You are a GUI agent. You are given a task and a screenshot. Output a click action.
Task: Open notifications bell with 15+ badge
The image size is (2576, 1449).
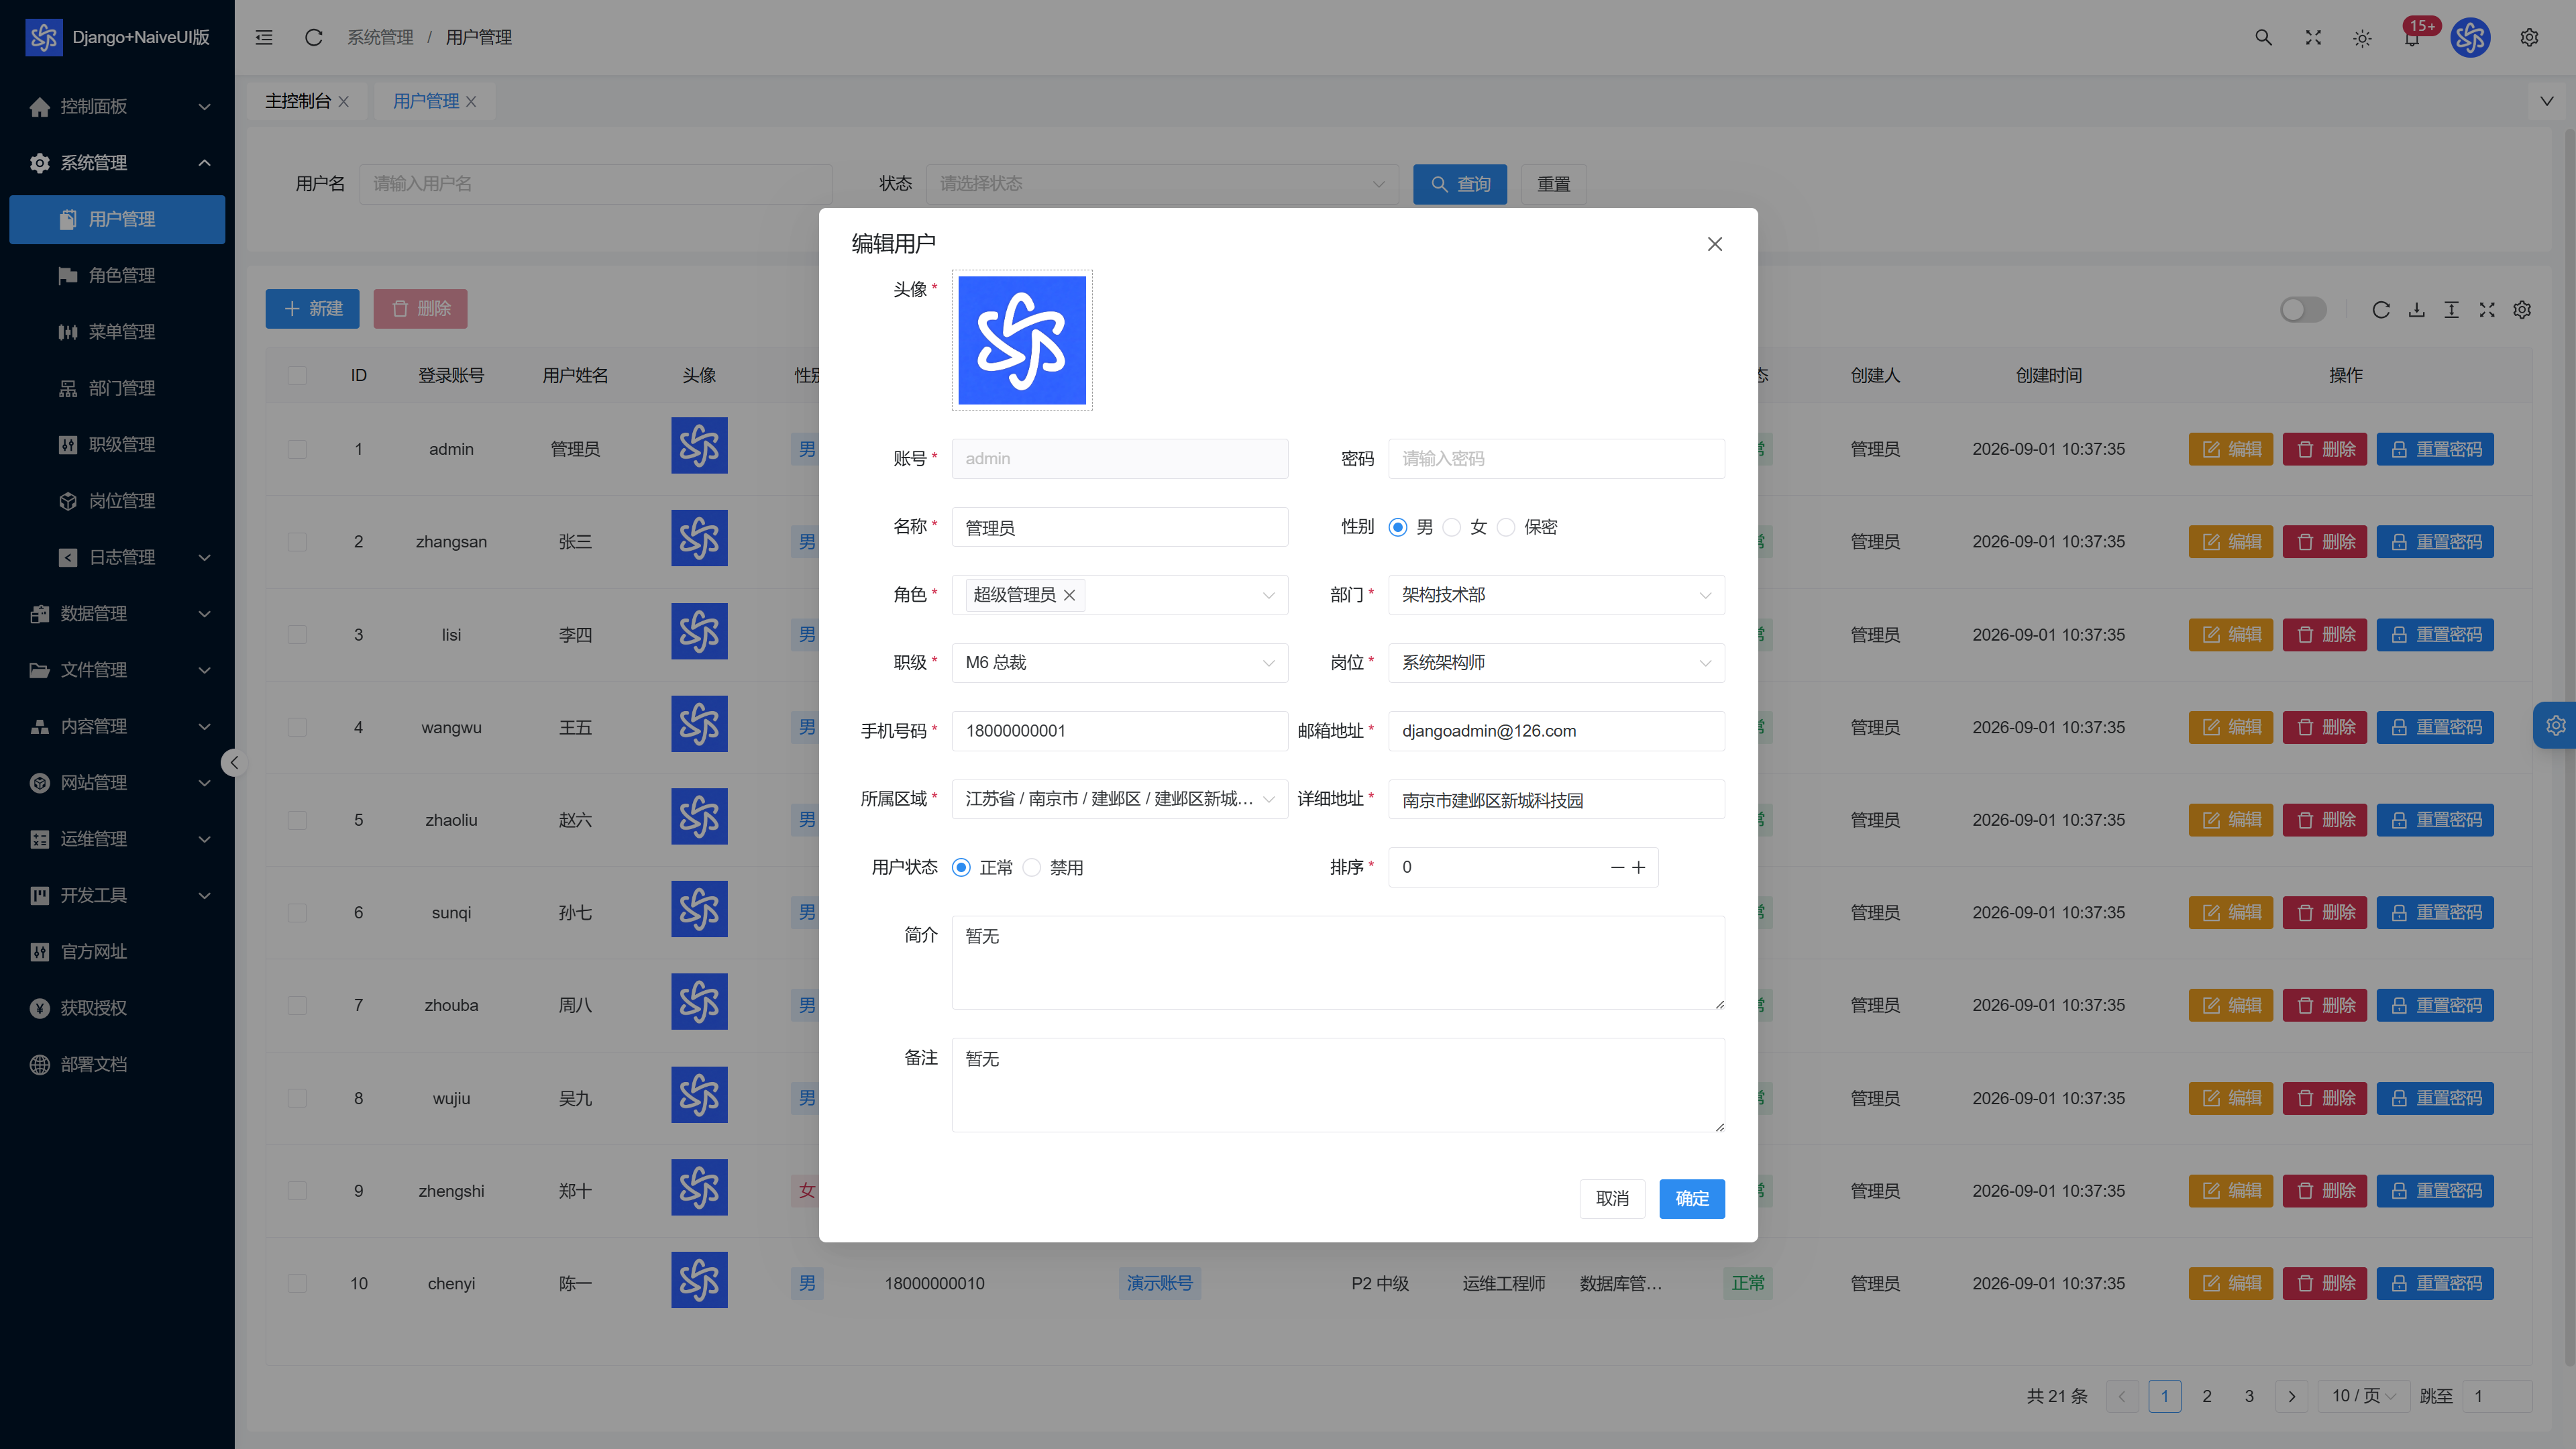tap(2412, 37)
